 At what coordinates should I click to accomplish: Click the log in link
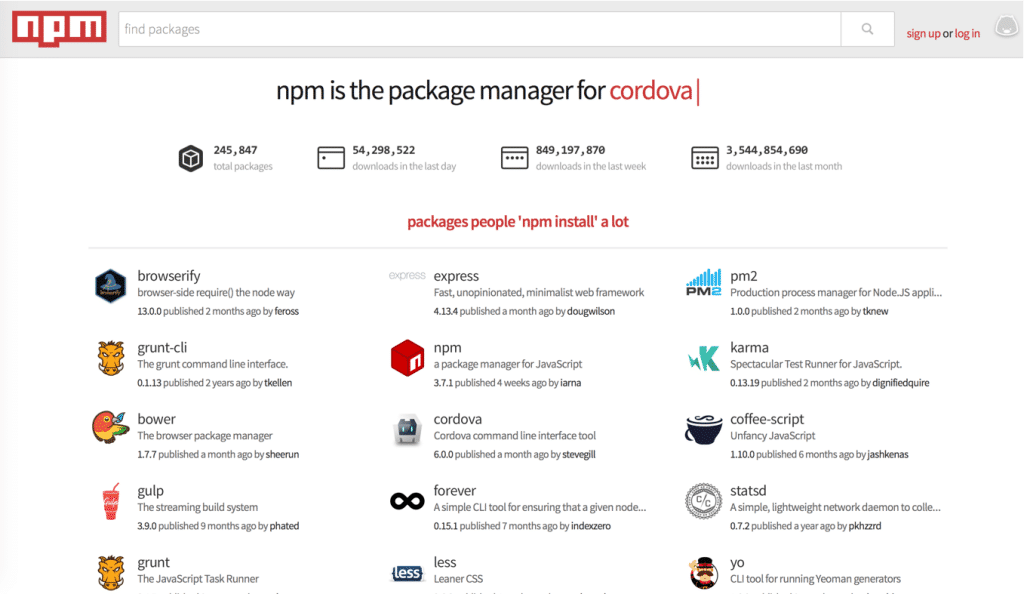click(x=967, y=33)
